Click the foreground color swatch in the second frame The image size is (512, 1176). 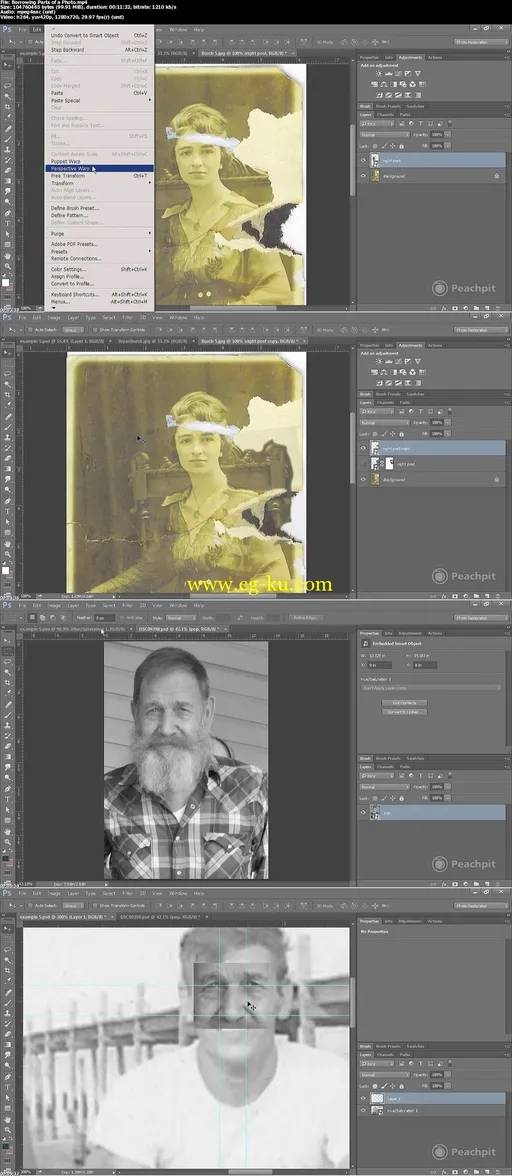6,570
